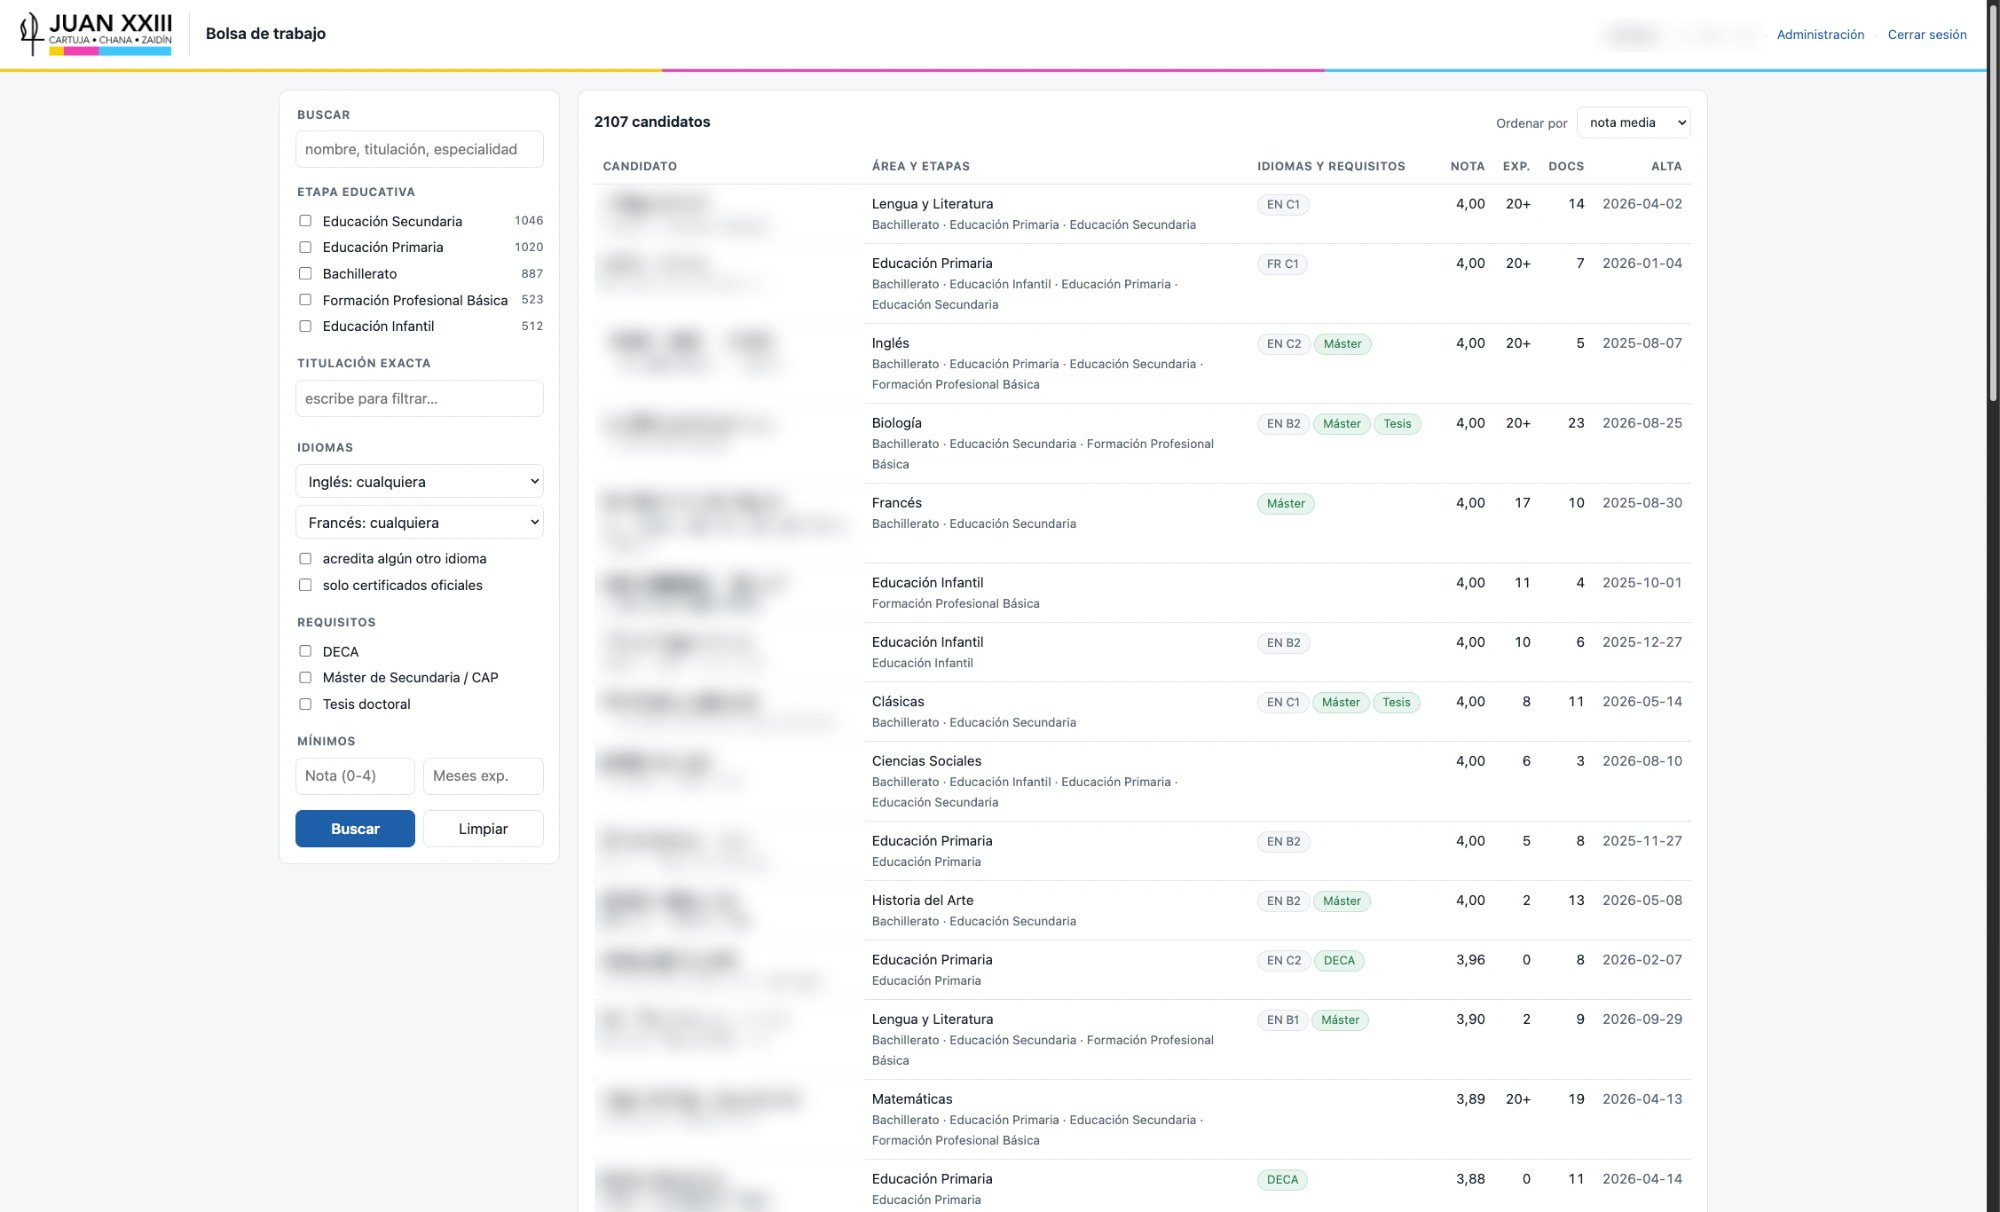Toggle the Educación Infantil filter checkbox

click(305, 326)
